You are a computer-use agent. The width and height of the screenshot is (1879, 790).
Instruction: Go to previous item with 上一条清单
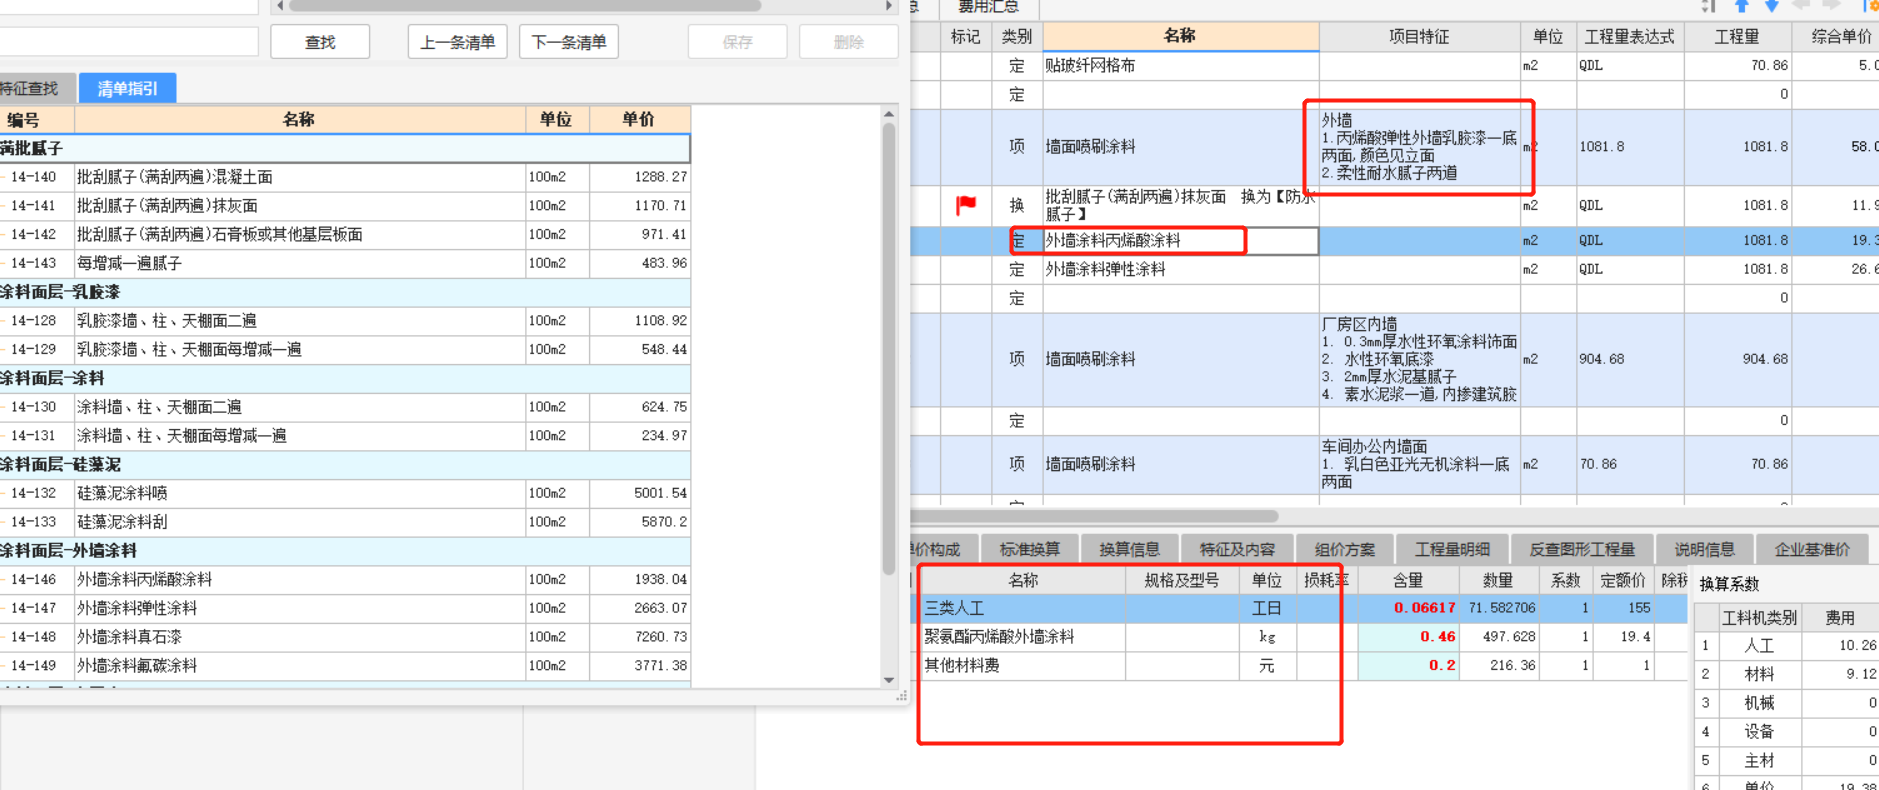458,42
